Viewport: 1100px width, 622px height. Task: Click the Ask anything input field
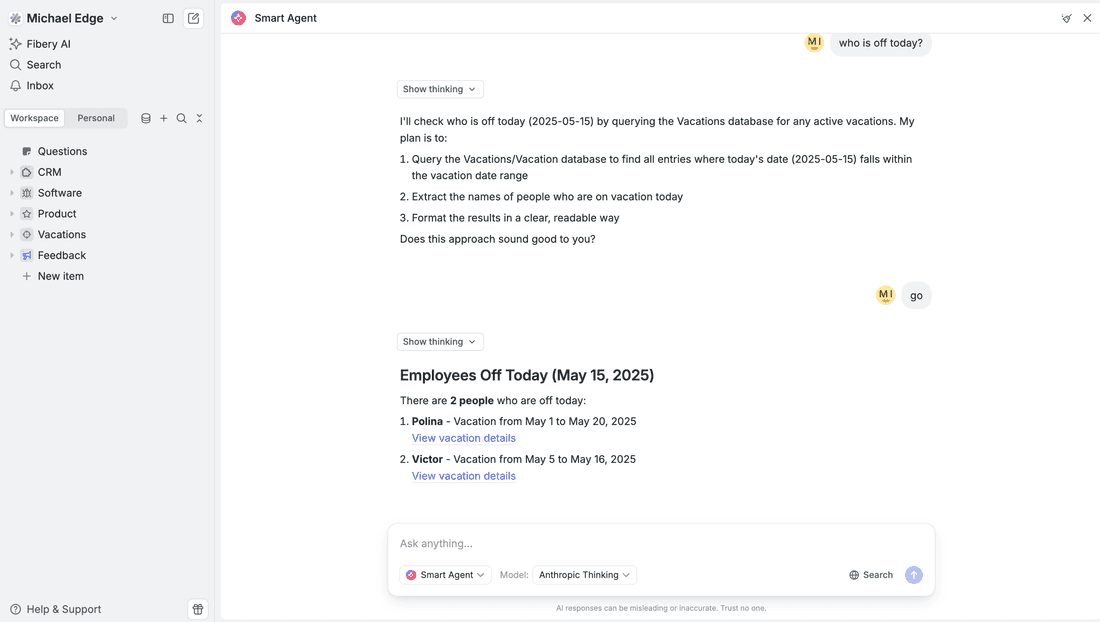[660, 543]
